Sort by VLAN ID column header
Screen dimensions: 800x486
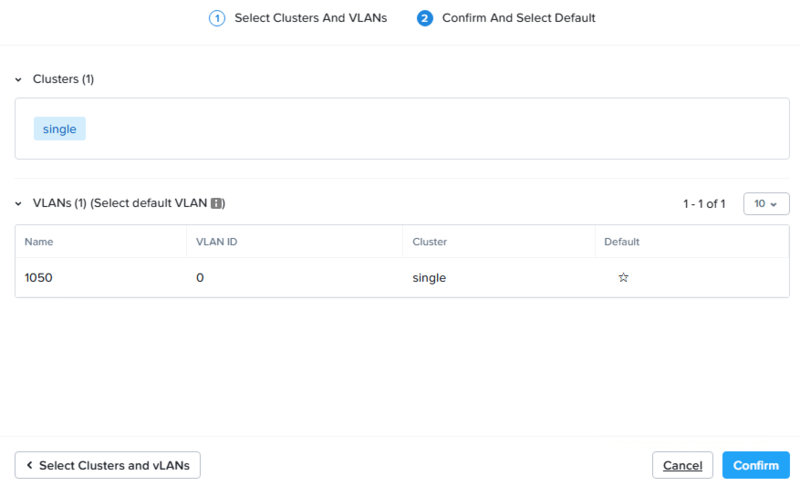point(216,242)
